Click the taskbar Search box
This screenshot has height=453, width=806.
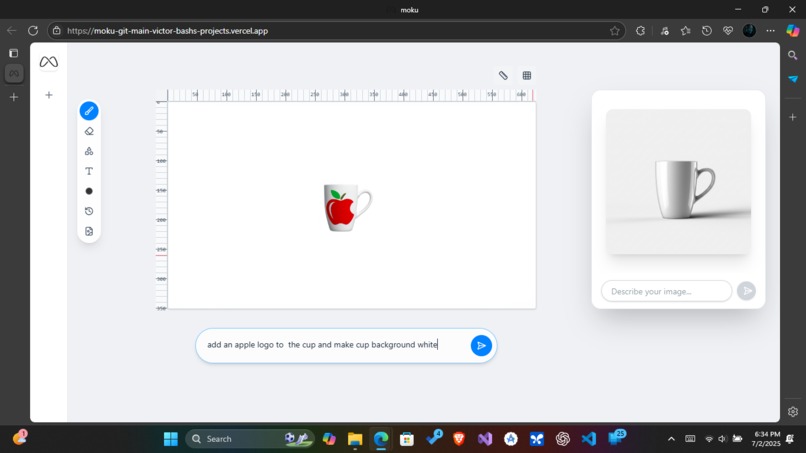[x=250, y=439]
